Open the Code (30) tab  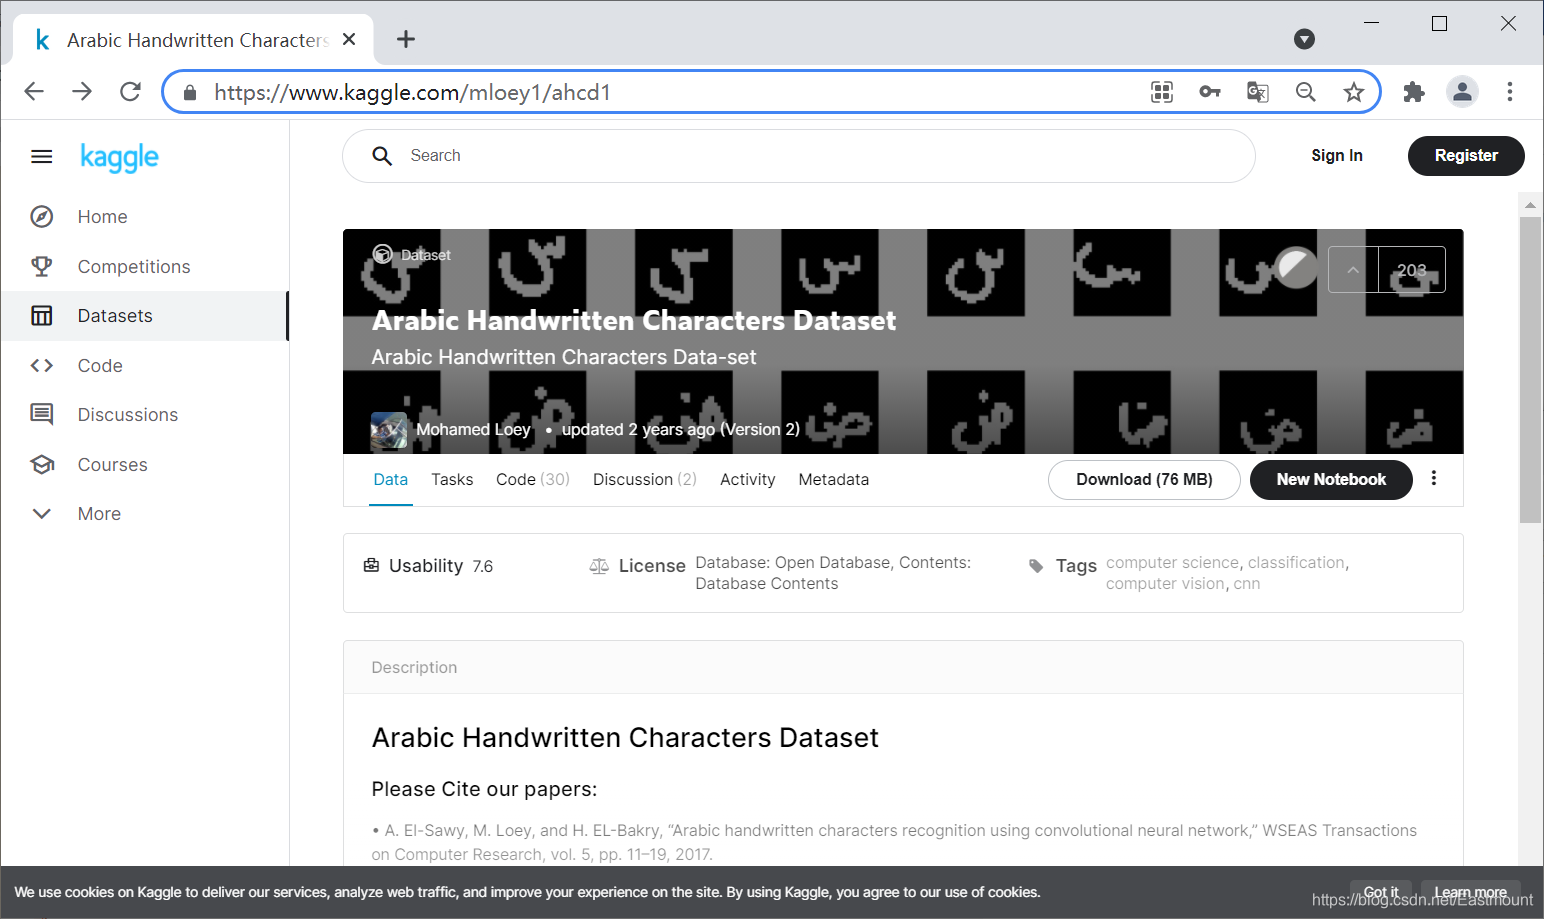tap(533, 480)
